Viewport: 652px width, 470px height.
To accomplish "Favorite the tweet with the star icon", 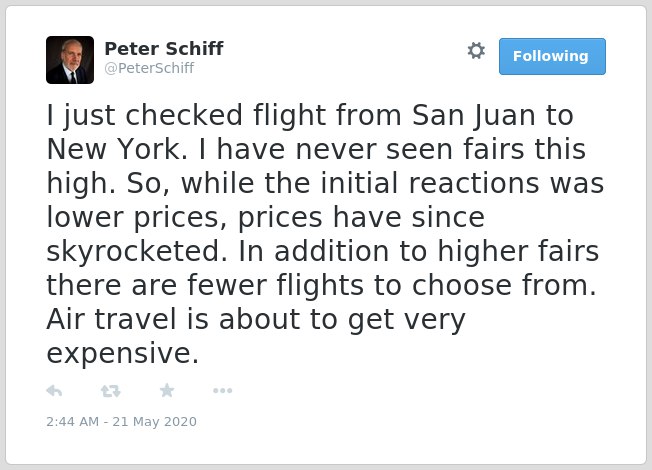I will point(167,391).
